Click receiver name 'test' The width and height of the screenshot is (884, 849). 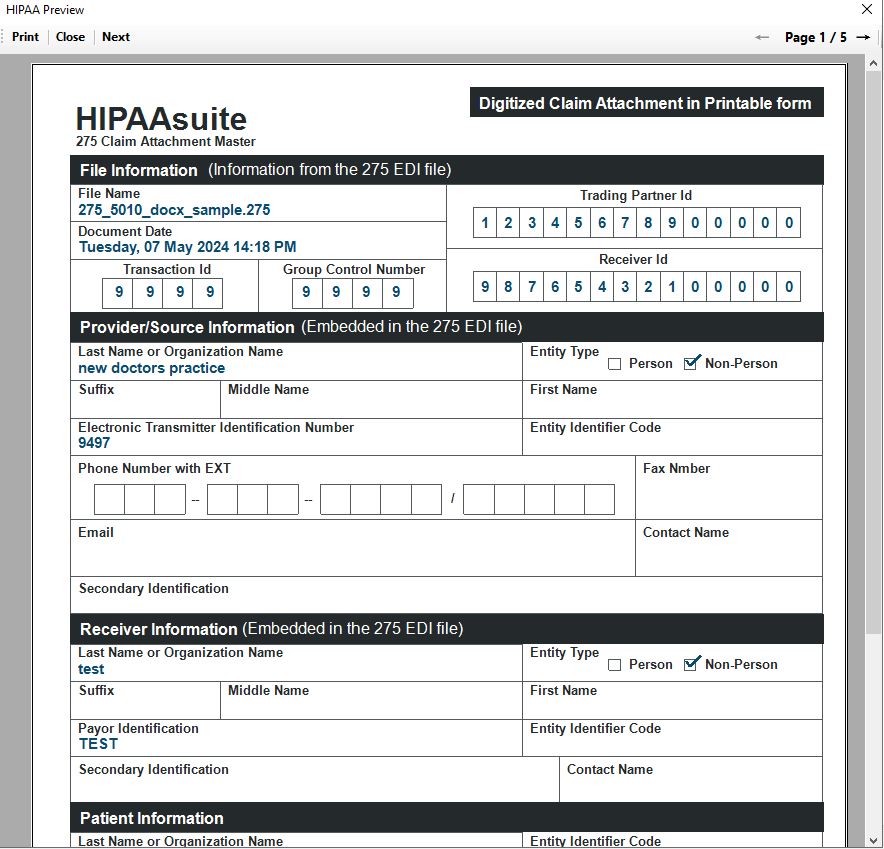(x=91, y=669)
